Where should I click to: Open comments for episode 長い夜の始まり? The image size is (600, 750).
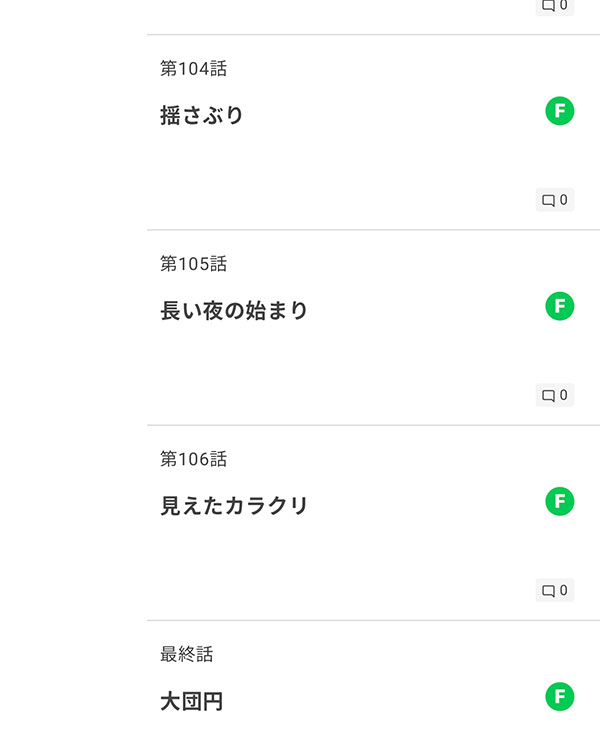(x=555, y=395)
